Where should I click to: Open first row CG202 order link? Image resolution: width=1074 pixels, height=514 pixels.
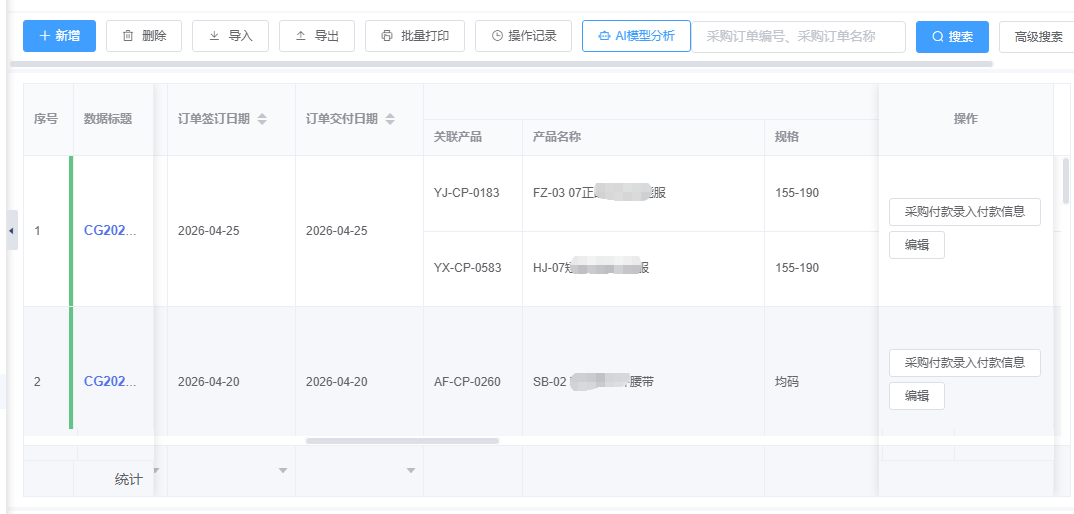[110, 230]
